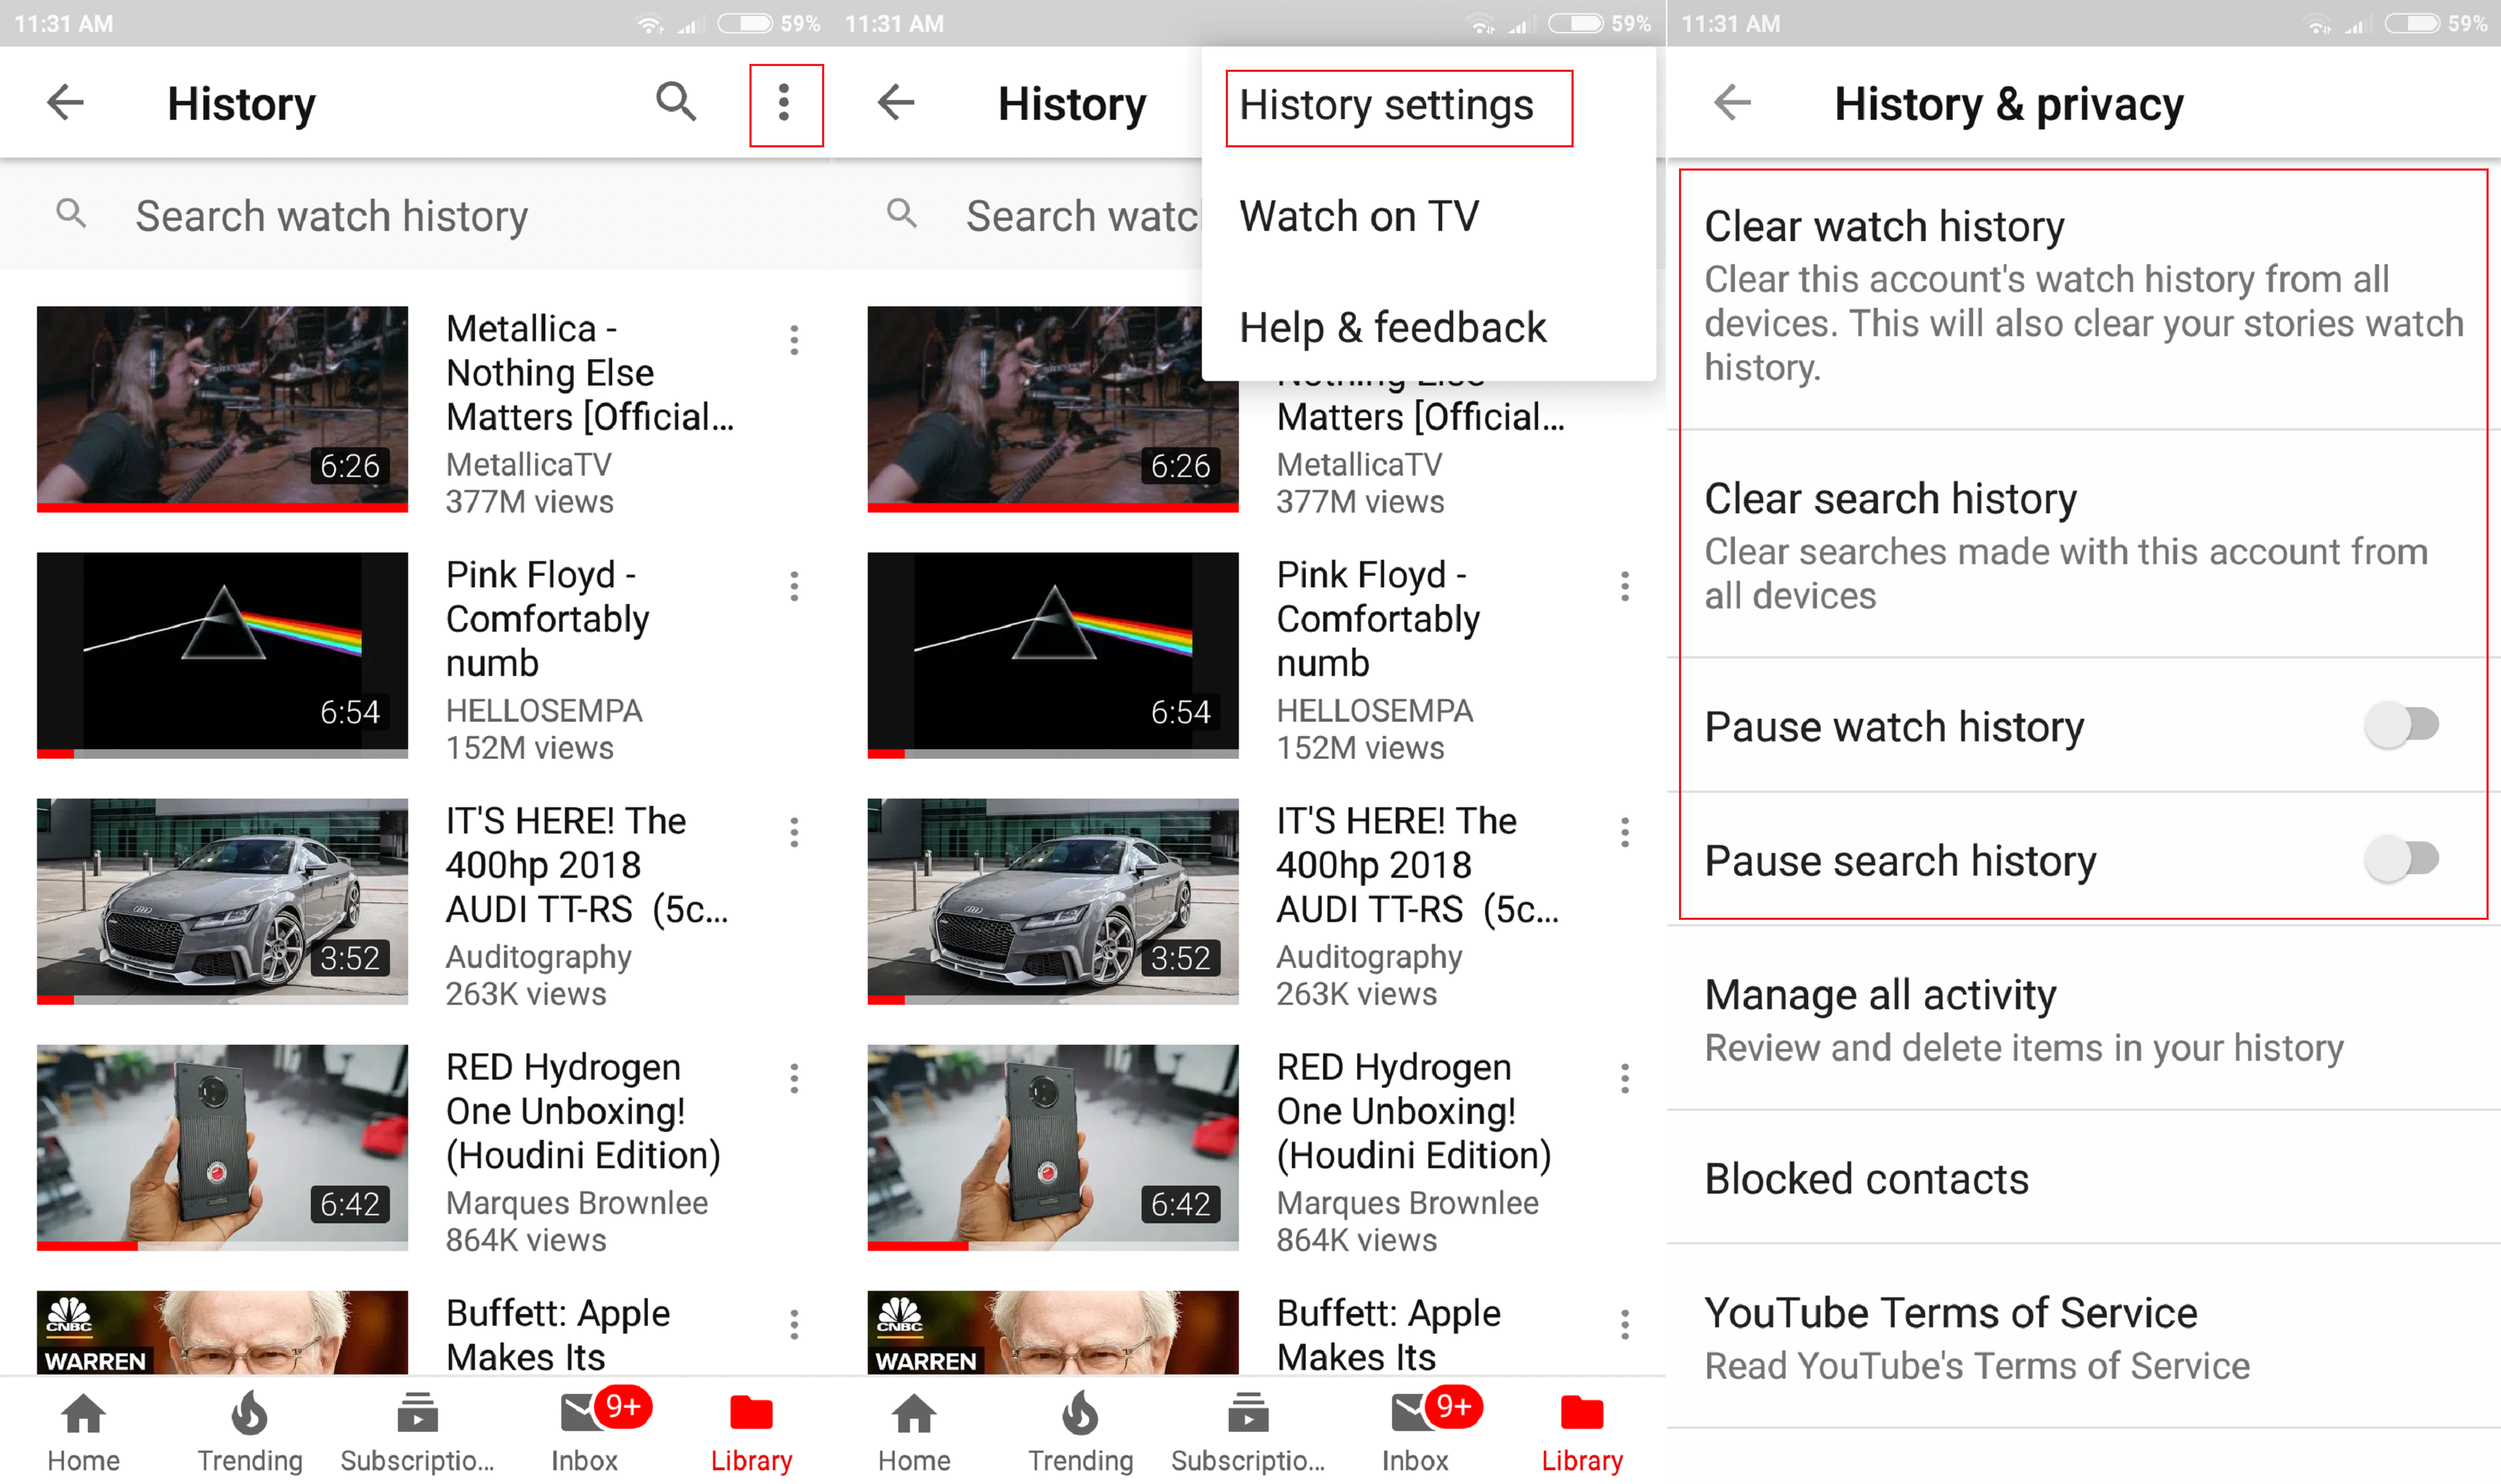Open options for RED Hydrogen video in left list

(x=795, y=1078)
